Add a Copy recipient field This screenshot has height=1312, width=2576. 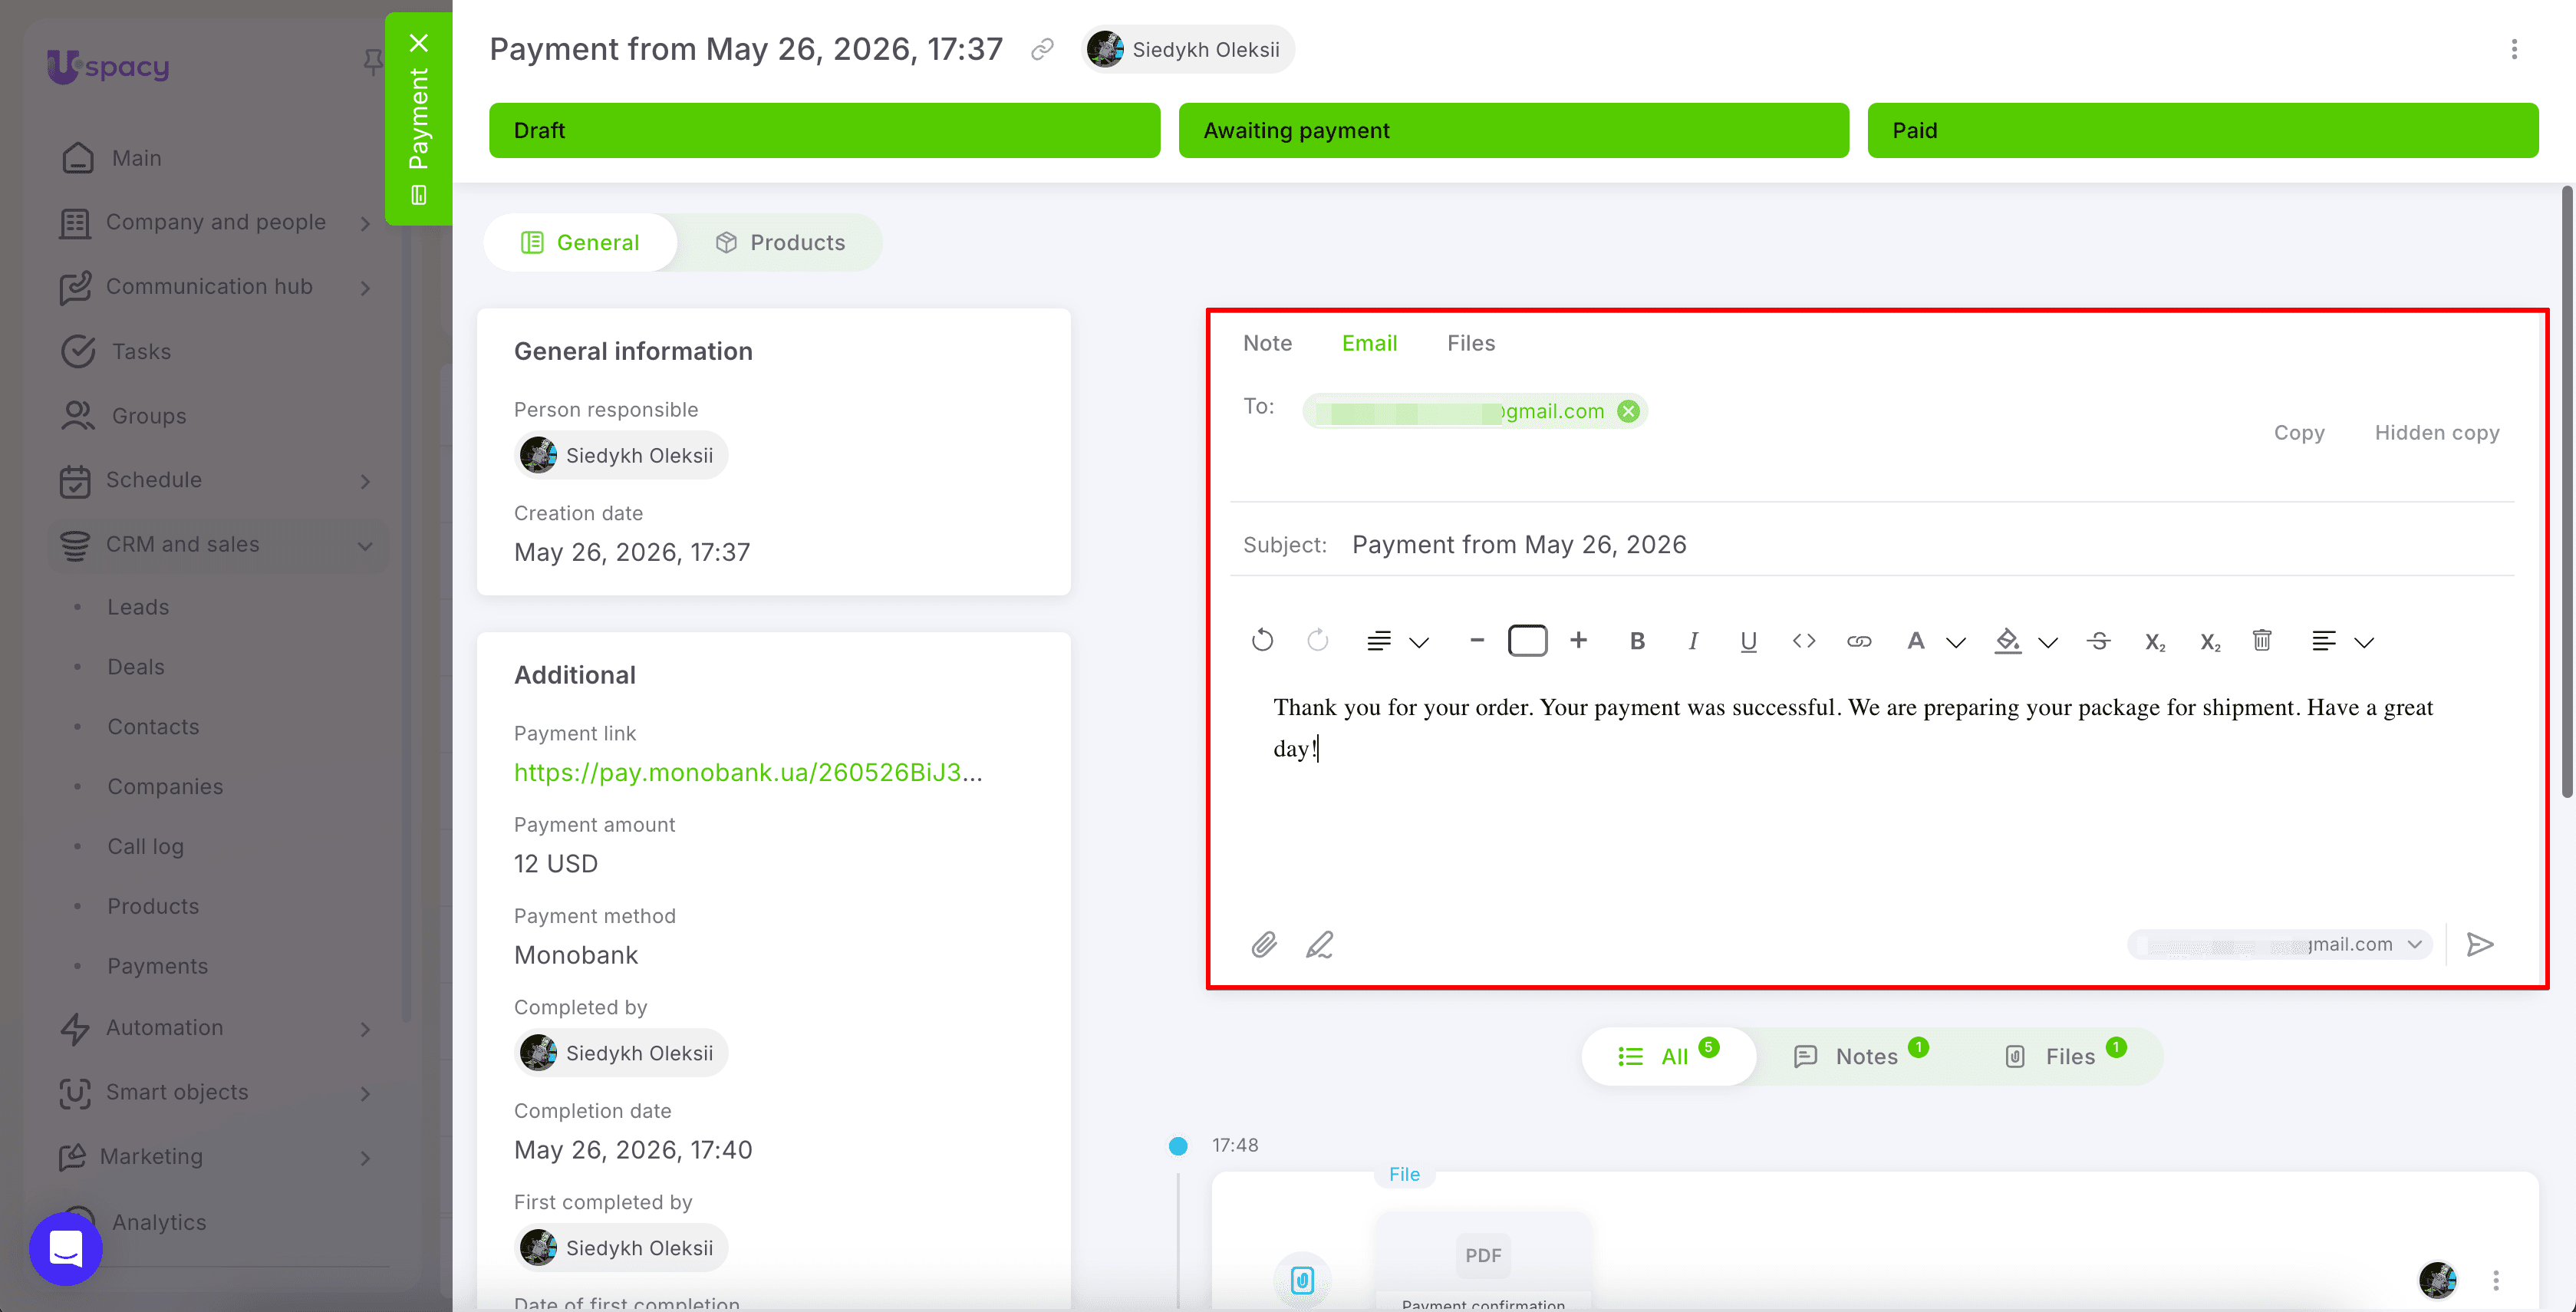click(x=2299, y=432)
